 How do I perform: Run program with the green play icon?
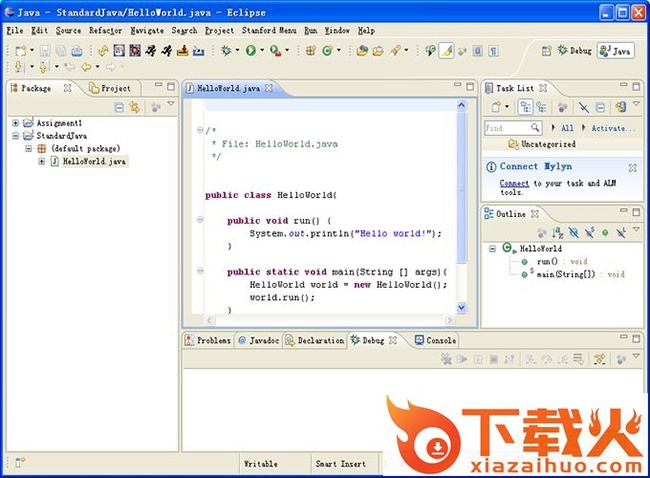click(x=250, y=51)
